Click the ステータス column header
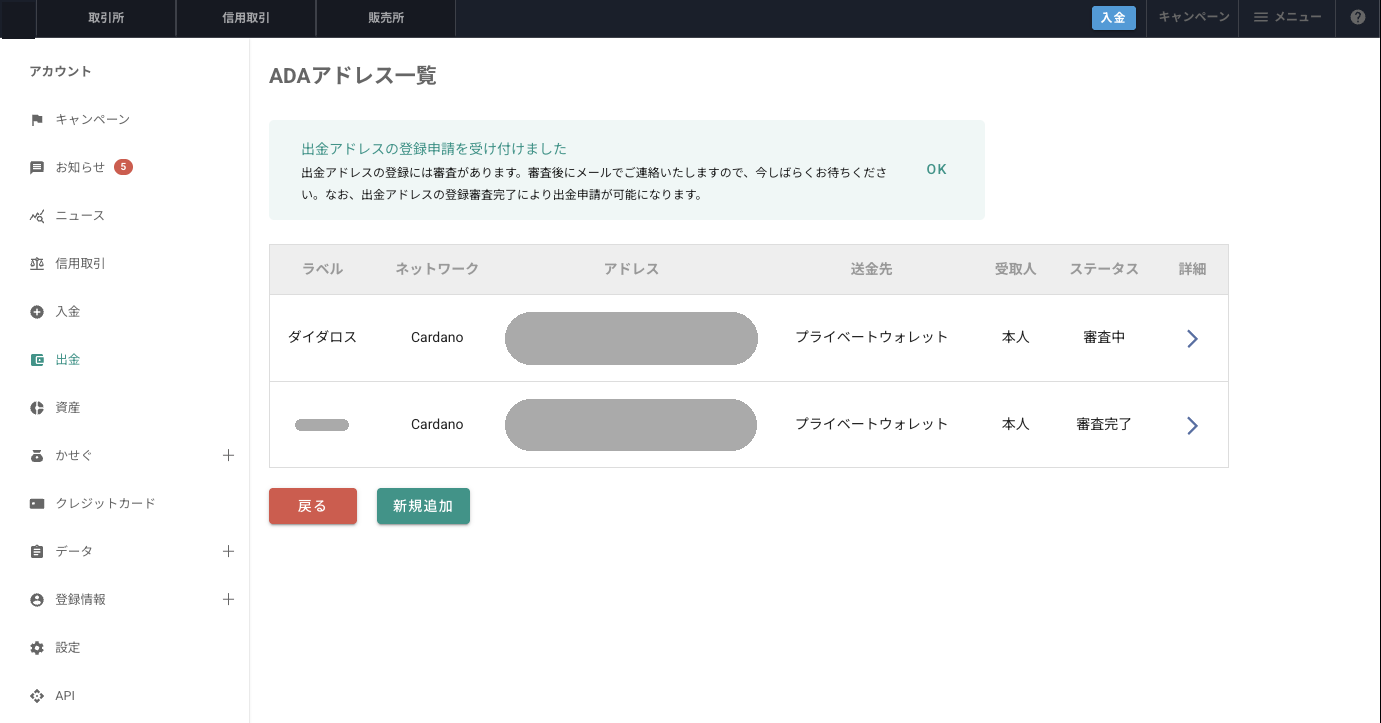 [1104, 269]
